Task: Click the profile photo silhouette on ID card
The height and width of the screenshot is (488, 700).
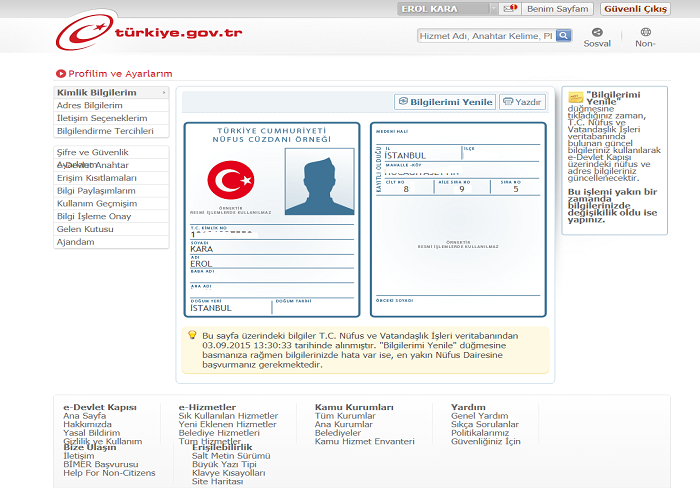Action: (320, 182)
